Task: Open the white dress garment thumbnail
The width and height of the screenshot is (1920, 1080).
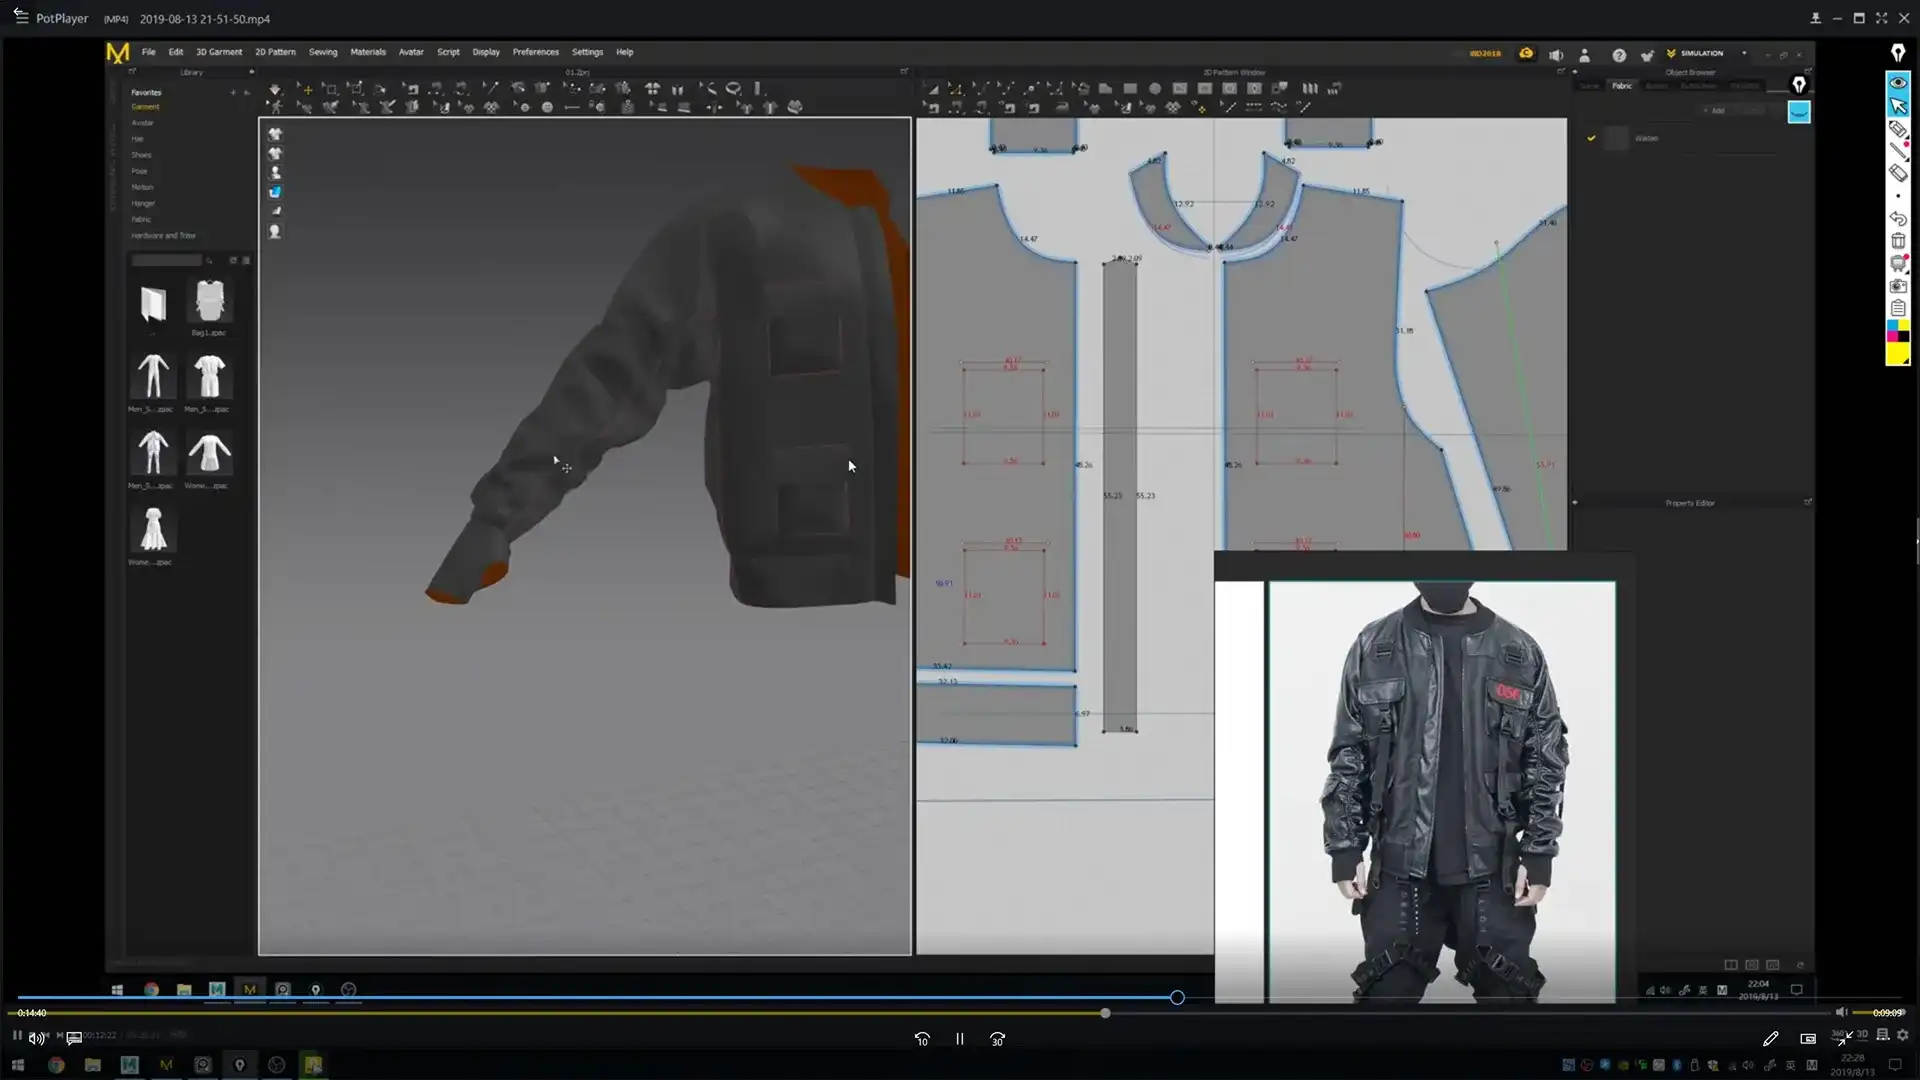Action: point(153,530)
